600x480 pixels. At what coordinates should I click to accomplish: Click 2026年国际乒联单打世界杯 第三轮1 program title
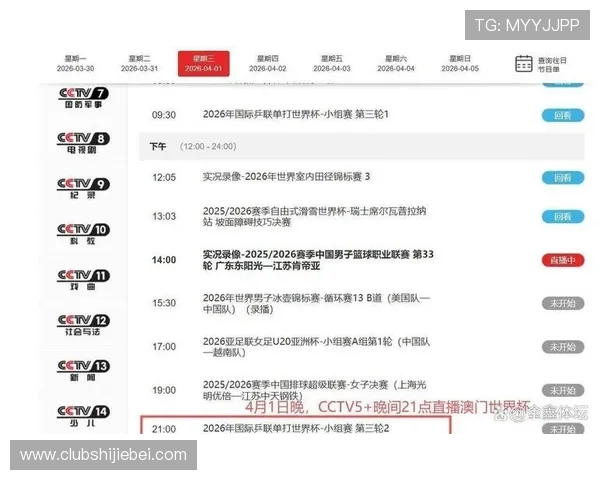(x=295, y=114)
